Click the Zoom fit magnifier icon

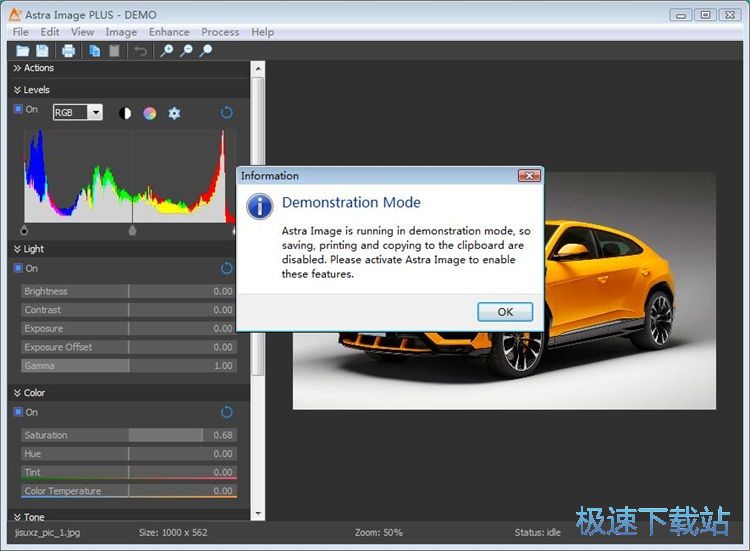206,51
